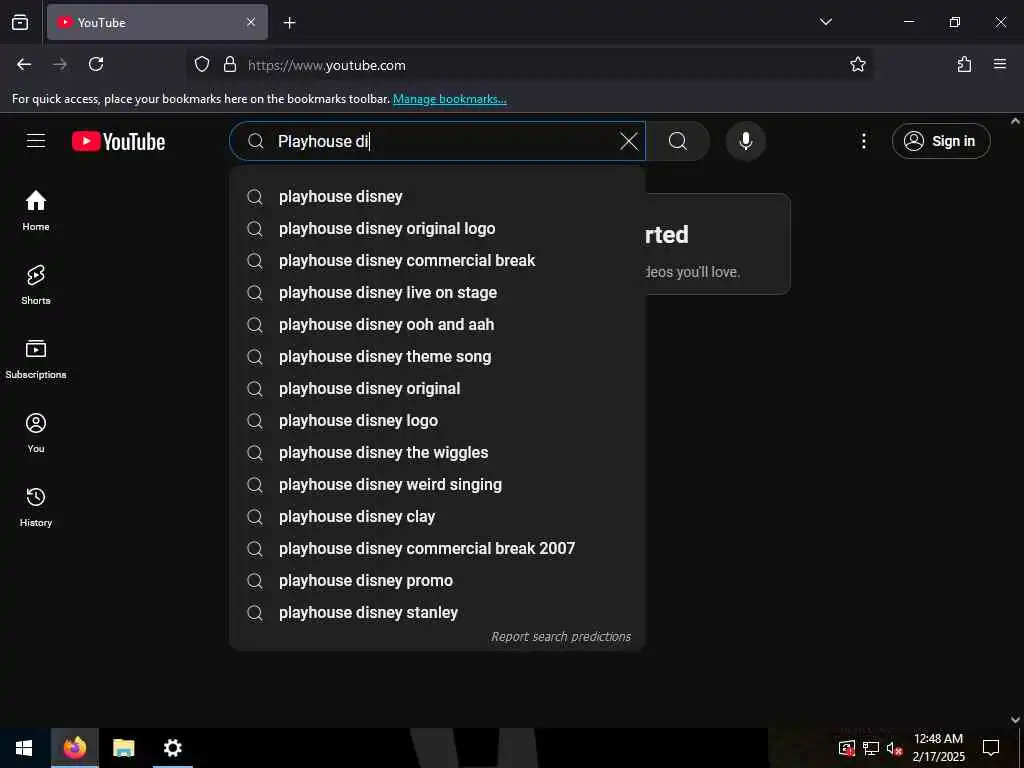
Task: Submit search with magnifier button
Action: [x=678, y=141]
